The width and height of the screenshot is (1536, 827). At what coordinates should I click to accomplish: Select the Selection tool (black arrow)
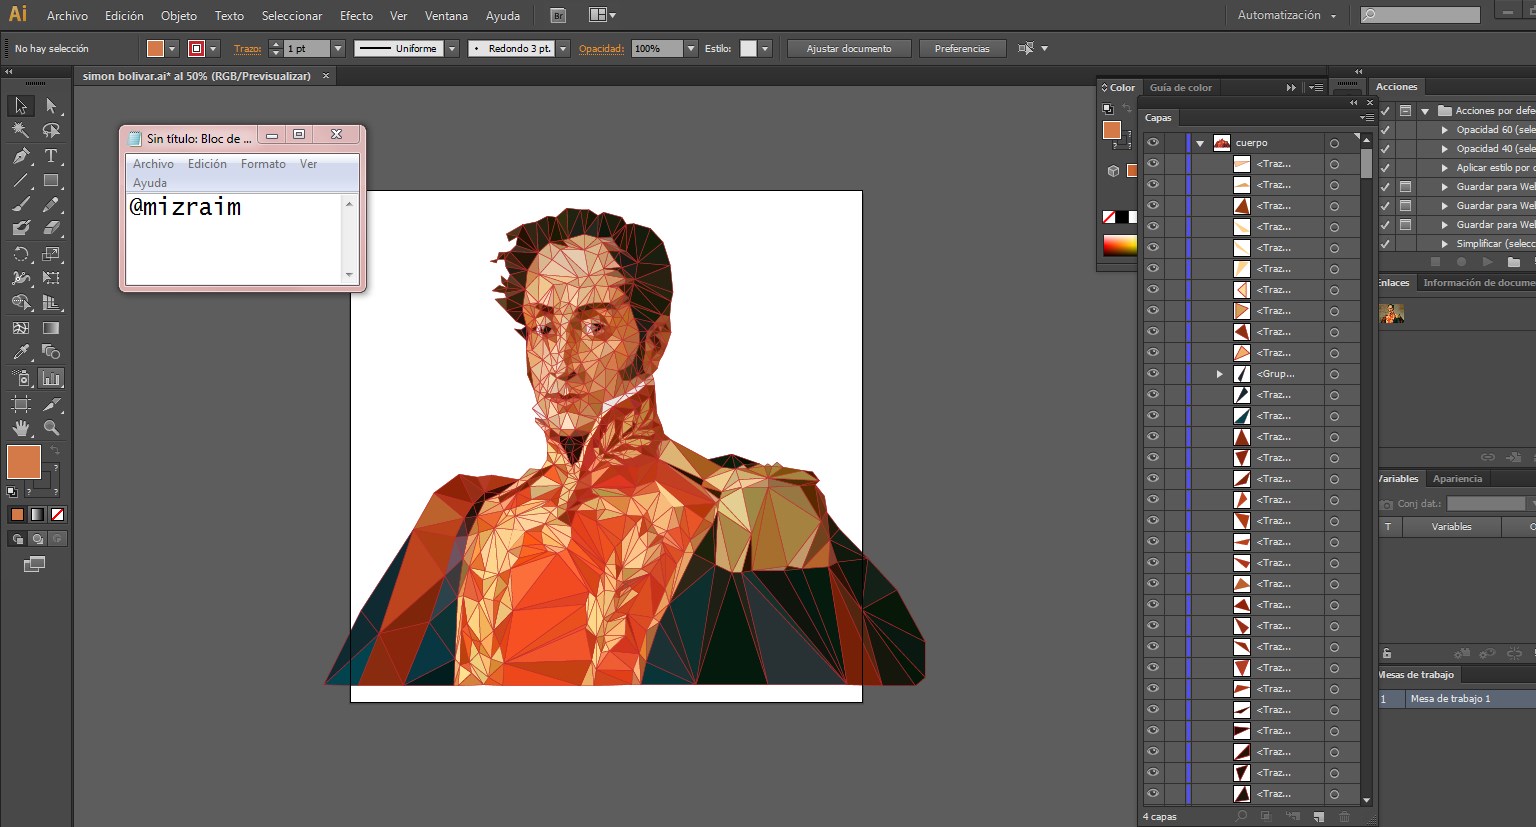tap(20, 106)
